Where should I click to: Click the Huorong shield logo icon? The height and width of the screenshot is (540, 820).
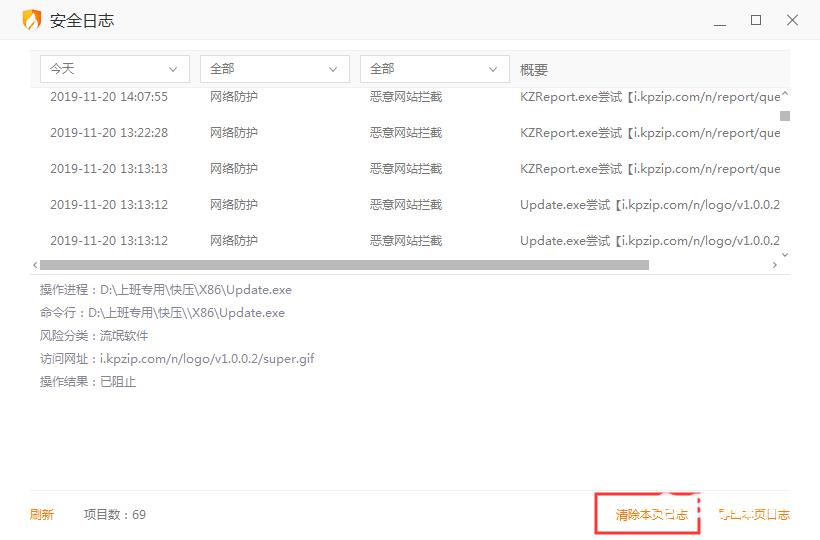coord(32,20)
